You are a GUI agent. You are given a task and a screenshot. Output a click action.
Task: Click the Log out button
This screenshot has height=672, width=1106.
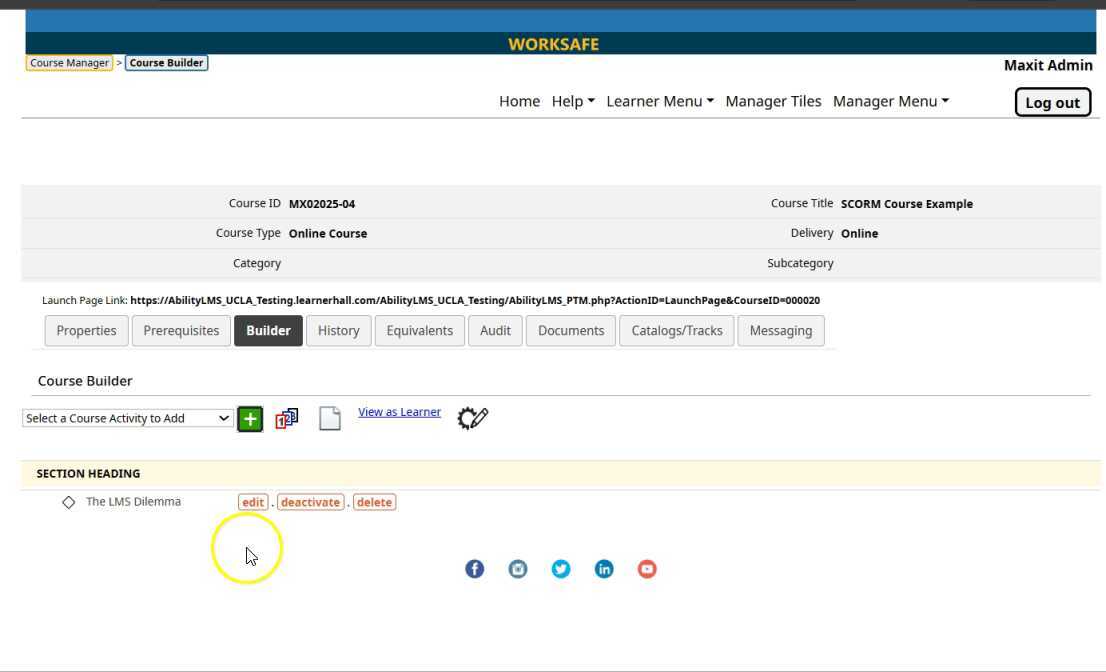1052,102
